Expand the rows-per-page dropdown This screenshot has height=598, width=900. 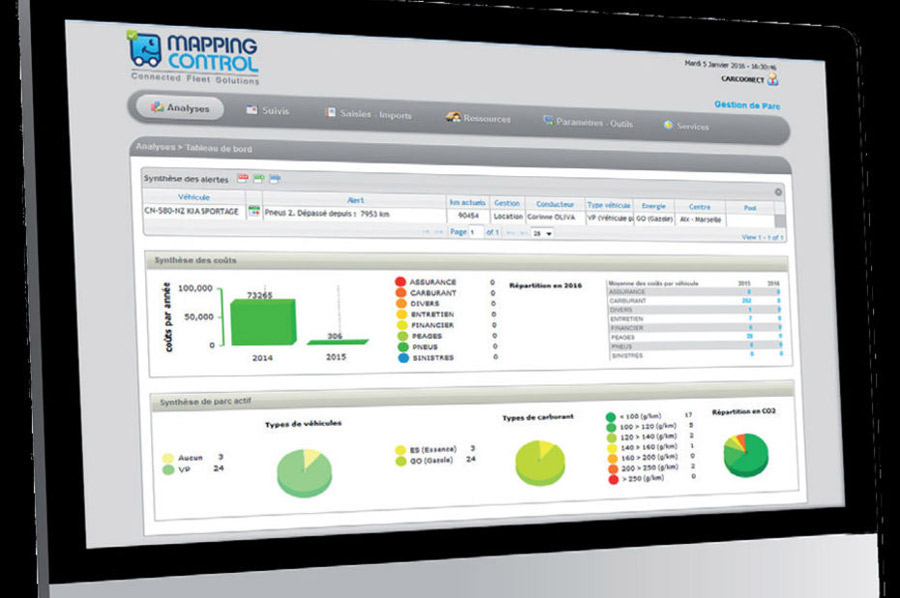click(544, 233)
